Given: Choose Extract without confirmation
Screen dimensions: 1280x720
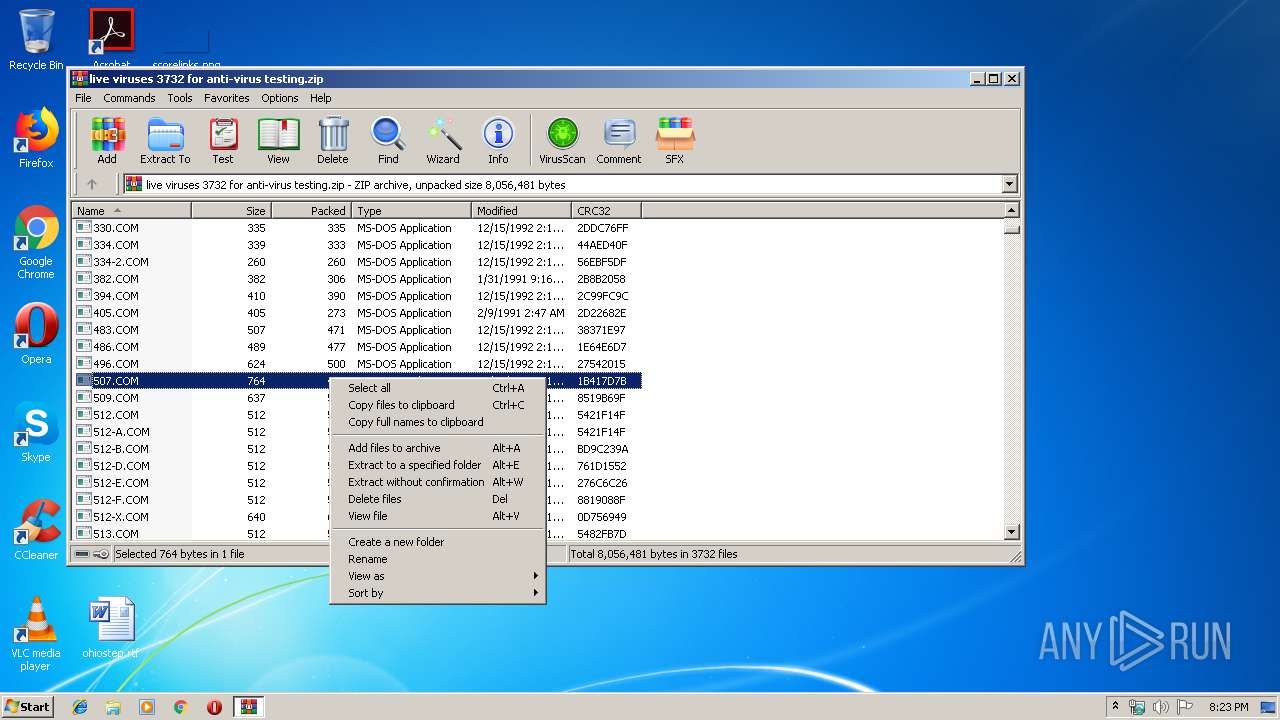Looking at the screenshot, I should (437, 482).
